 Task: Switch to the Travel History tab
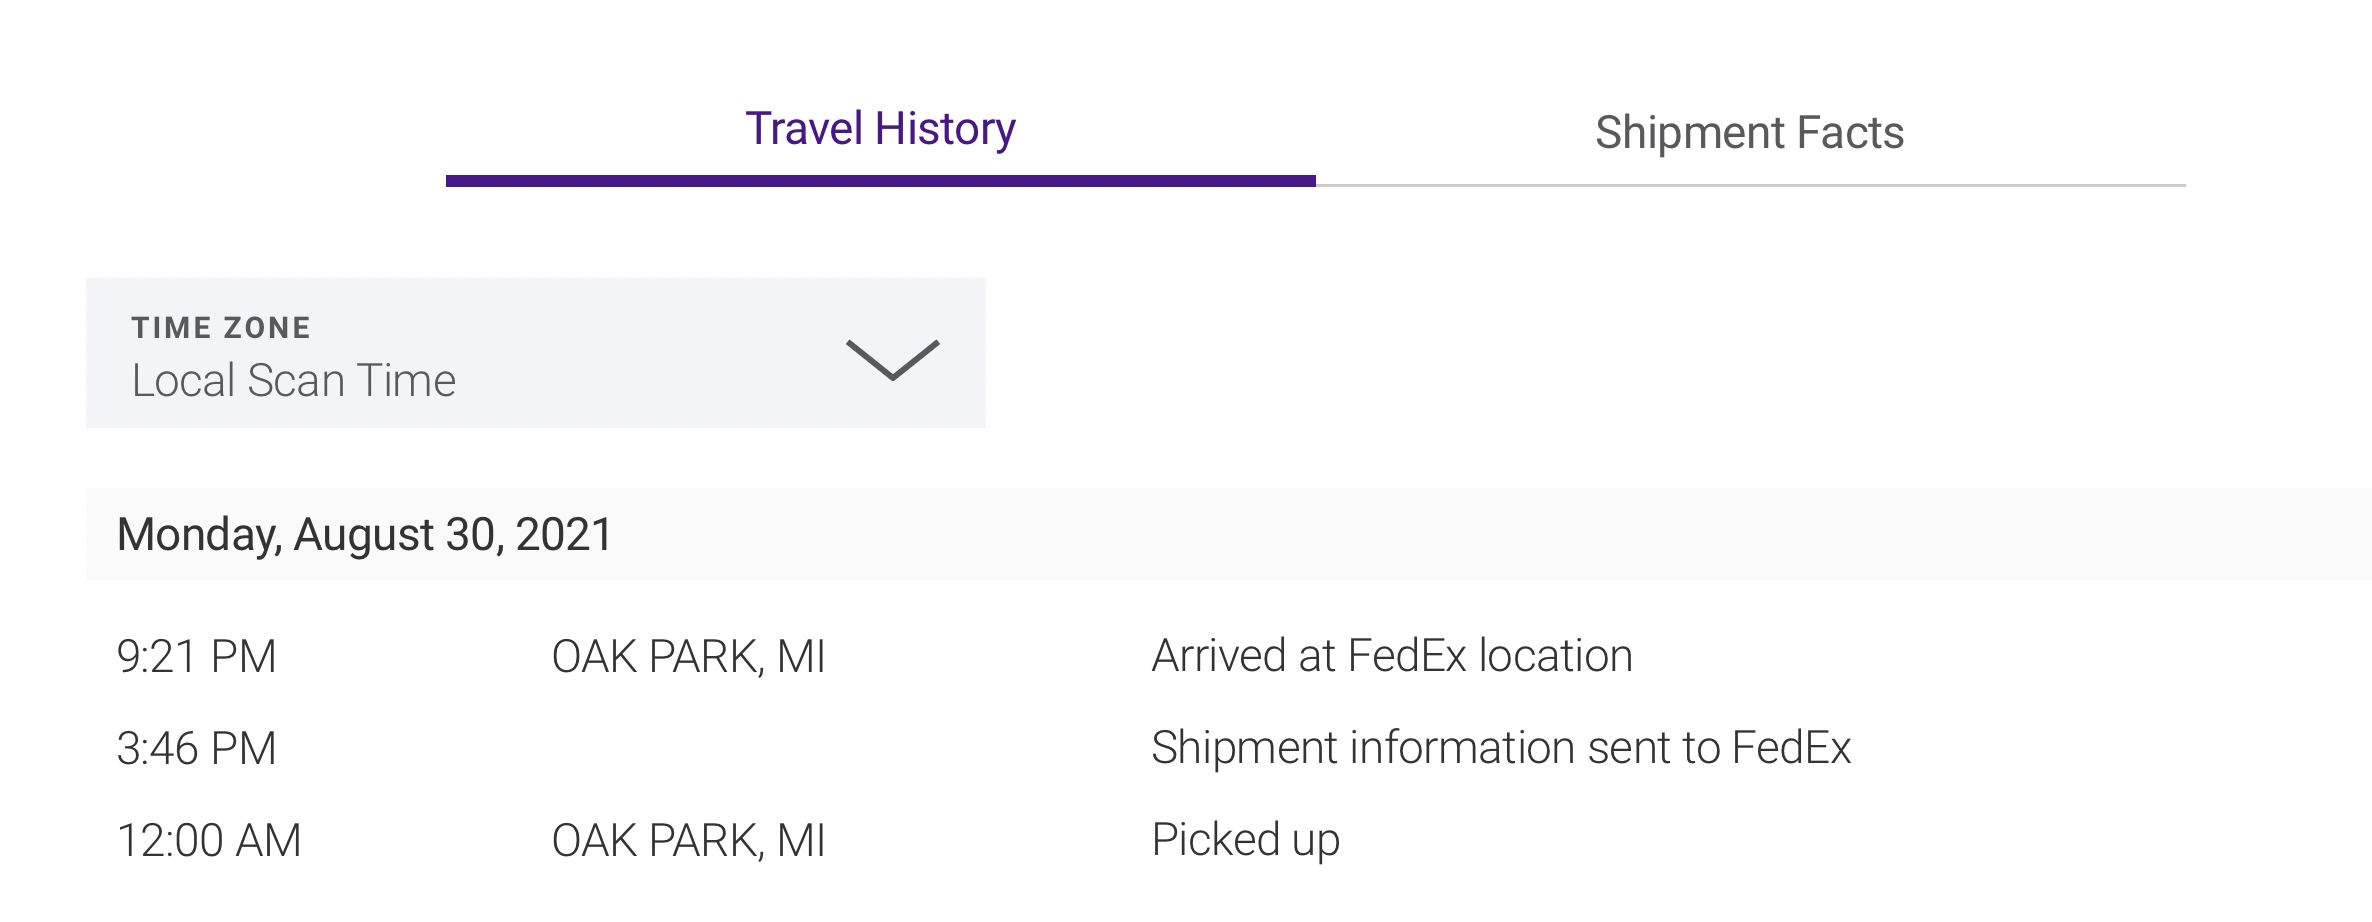[x=880, y=129]
